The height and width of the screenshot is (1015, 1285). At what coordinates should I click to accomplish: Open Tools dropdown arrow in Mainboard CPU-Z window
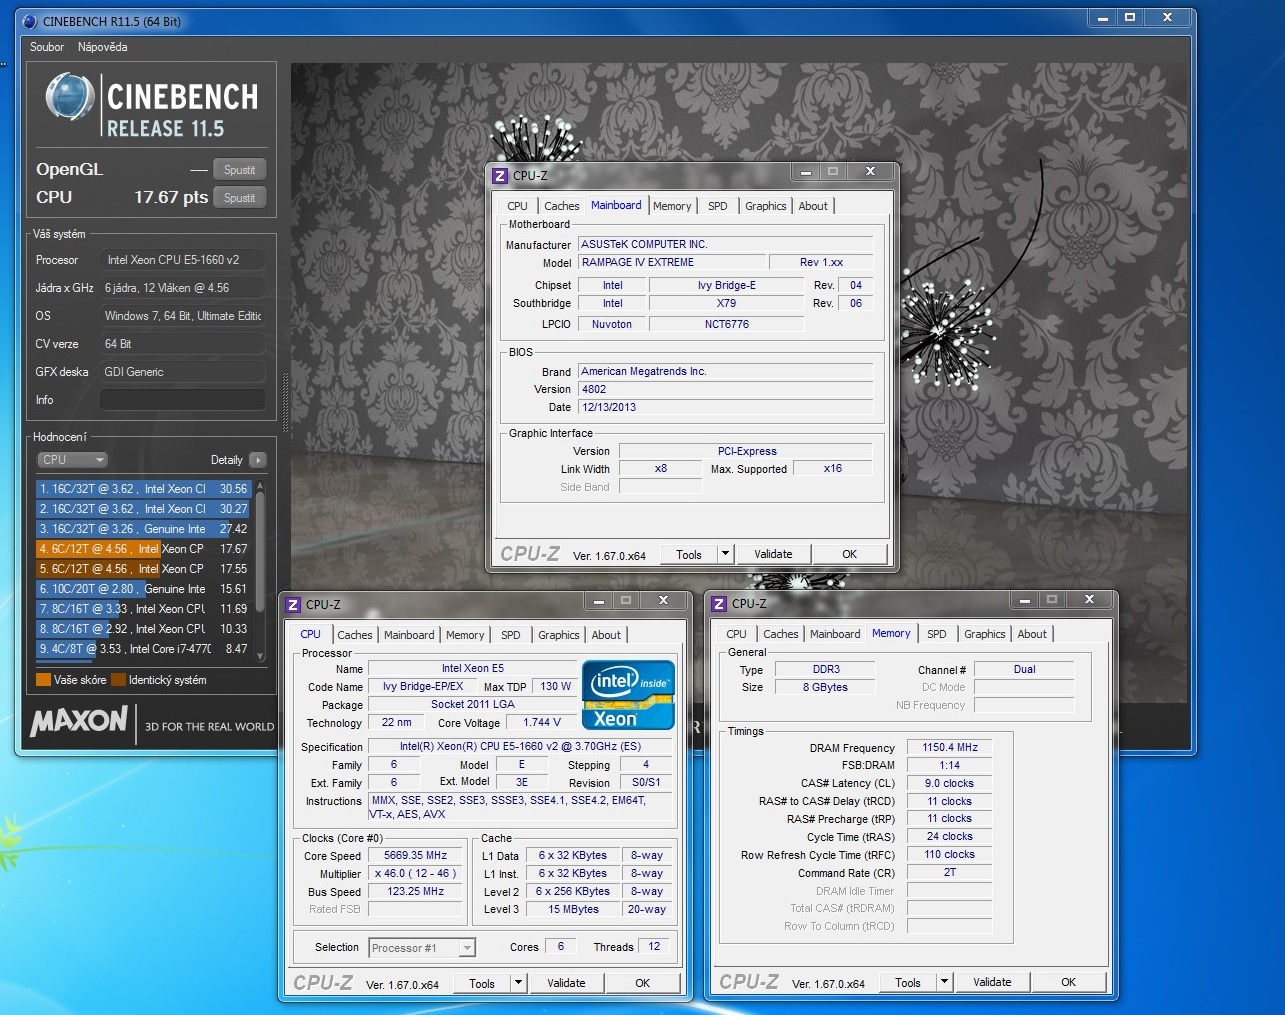click(726, 554)
